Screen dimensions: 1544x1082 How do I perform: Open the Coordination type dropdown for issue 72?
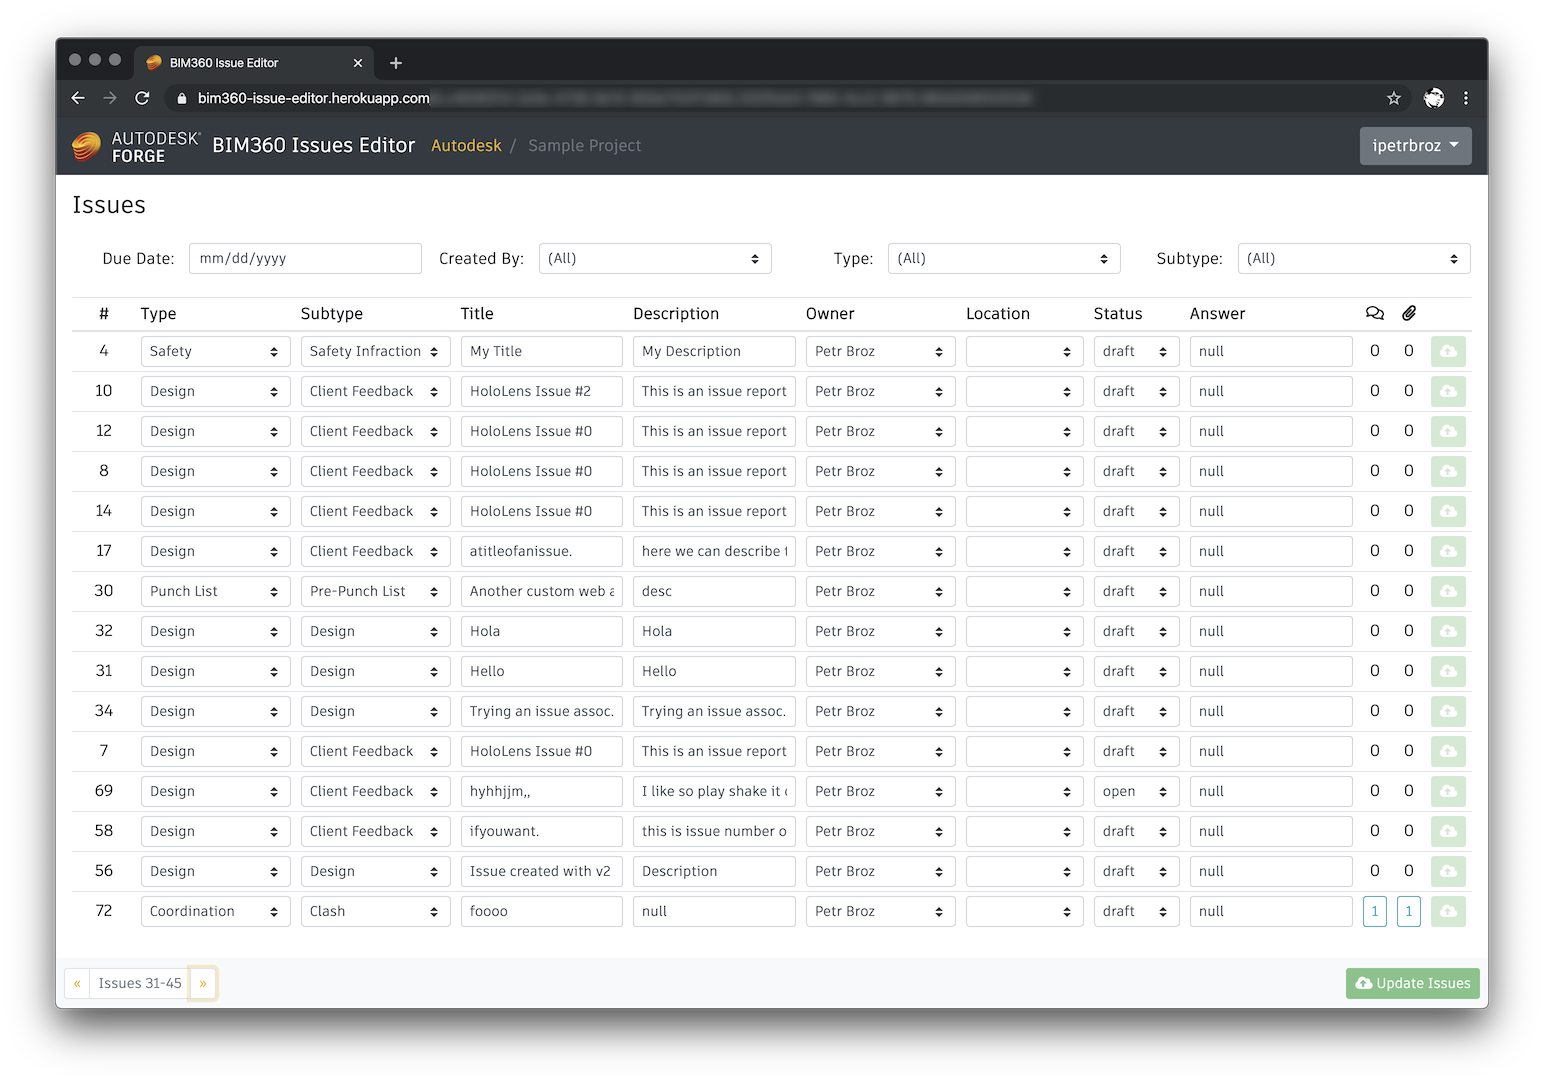pyautogui.click(x=215, y=911)
